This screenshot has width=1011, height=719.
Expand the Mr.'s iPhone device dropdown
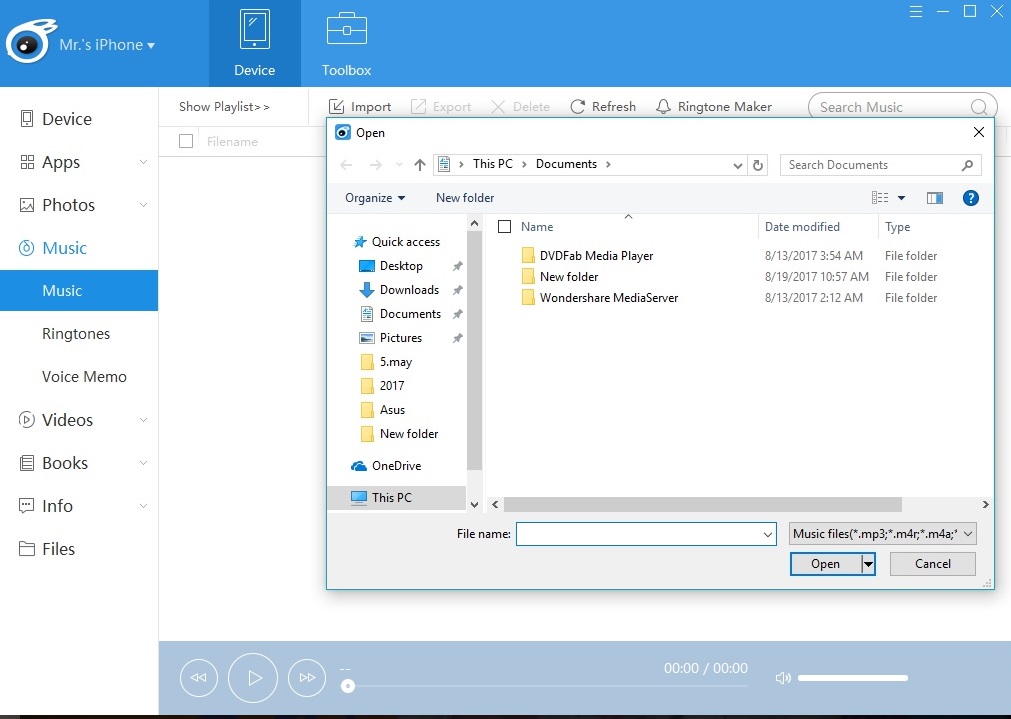107,44
